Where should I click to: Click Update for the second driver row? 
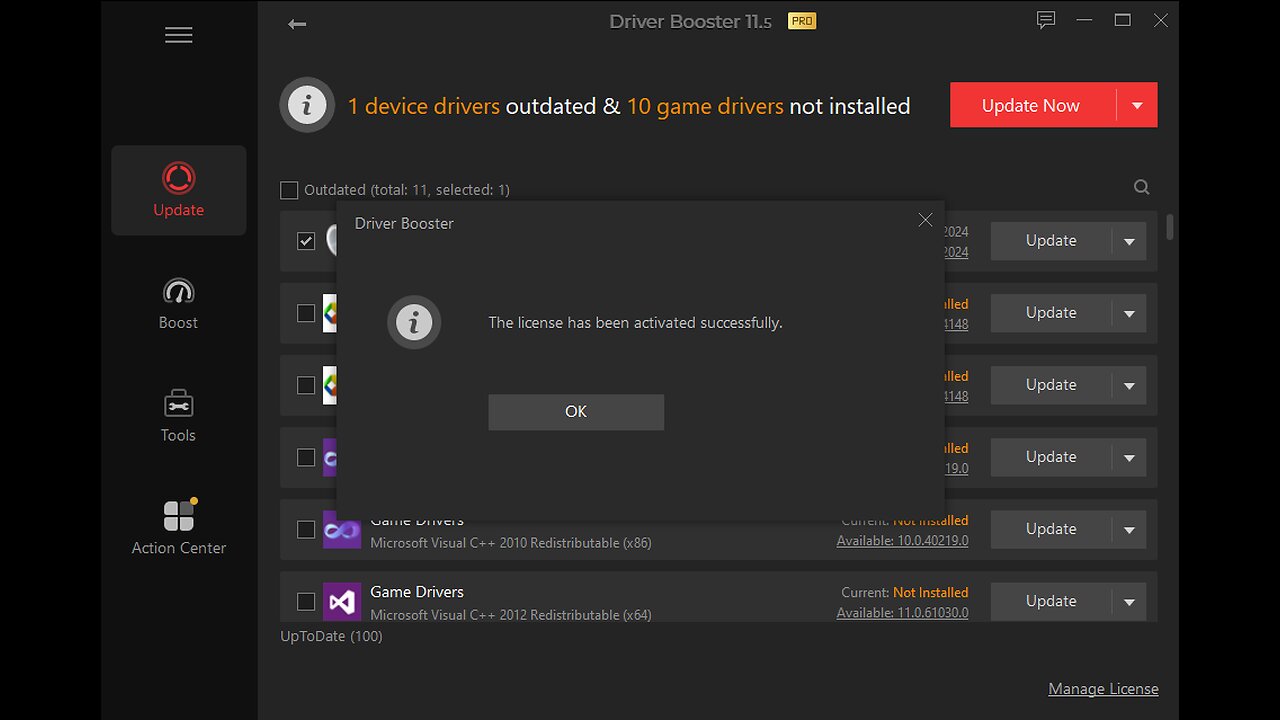click(x=1051, y=313)
